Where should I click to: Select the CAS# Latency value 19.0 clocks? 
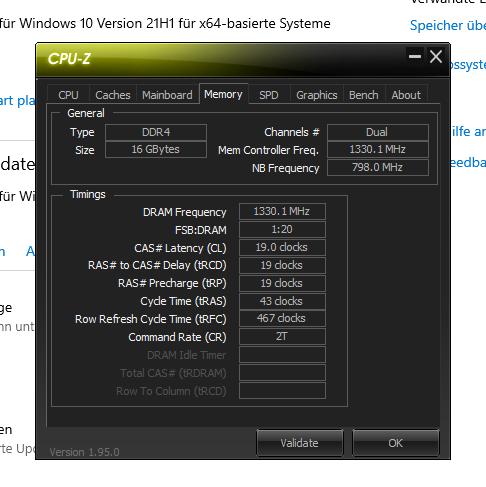(282, 247)
